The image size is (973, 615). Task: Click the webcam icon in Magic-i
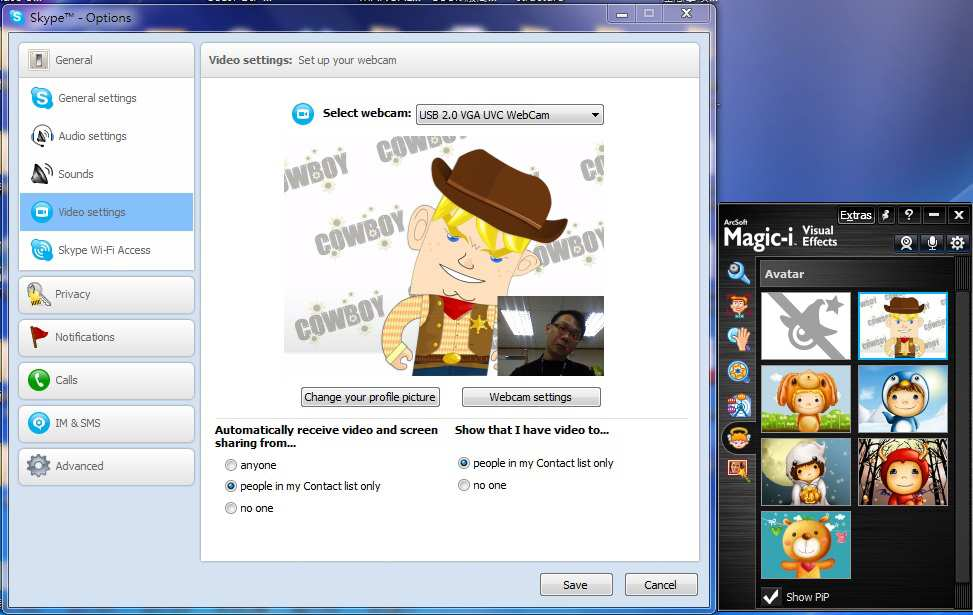click(x=907, y=243)
